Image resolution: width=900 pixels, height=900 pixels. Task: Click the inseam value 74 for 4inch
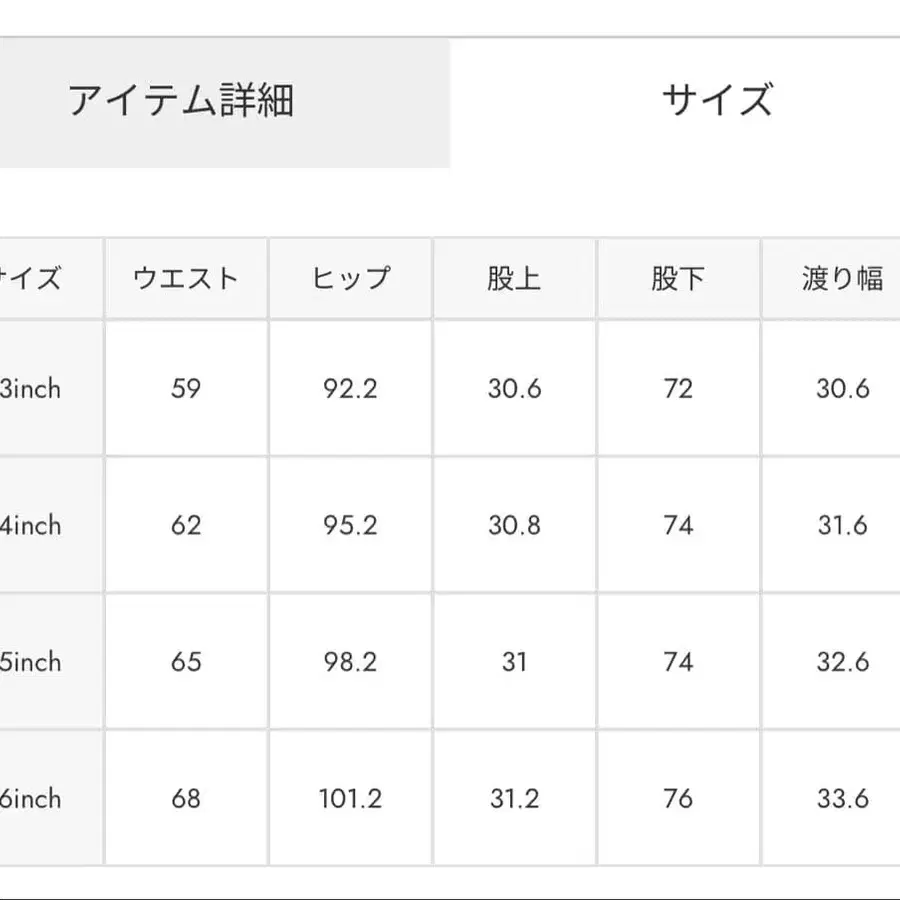click(x=678, y=525)
